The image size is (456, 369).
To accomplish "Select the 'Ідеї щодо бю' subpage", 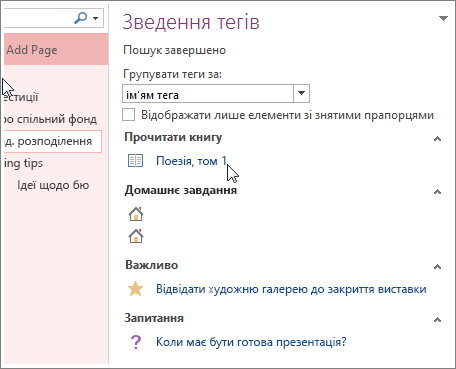I will click(53, 185).
